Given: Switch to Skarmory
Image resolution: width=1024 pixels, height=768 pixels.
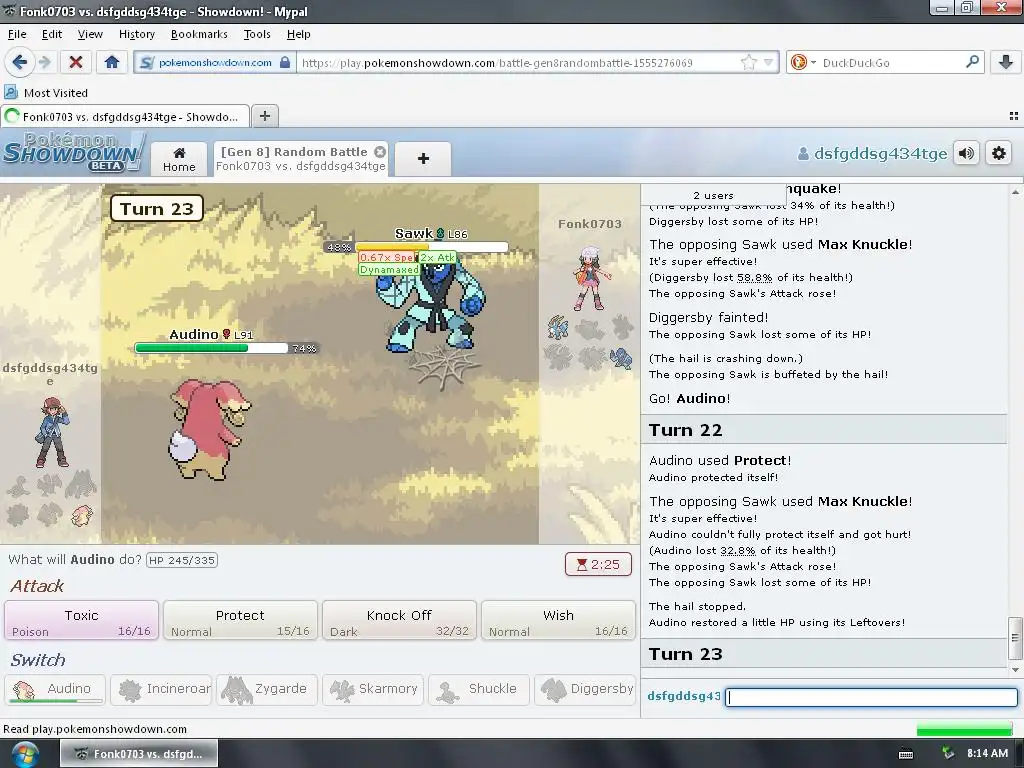Looking at the screenshot, I should (x=373, y=690).
